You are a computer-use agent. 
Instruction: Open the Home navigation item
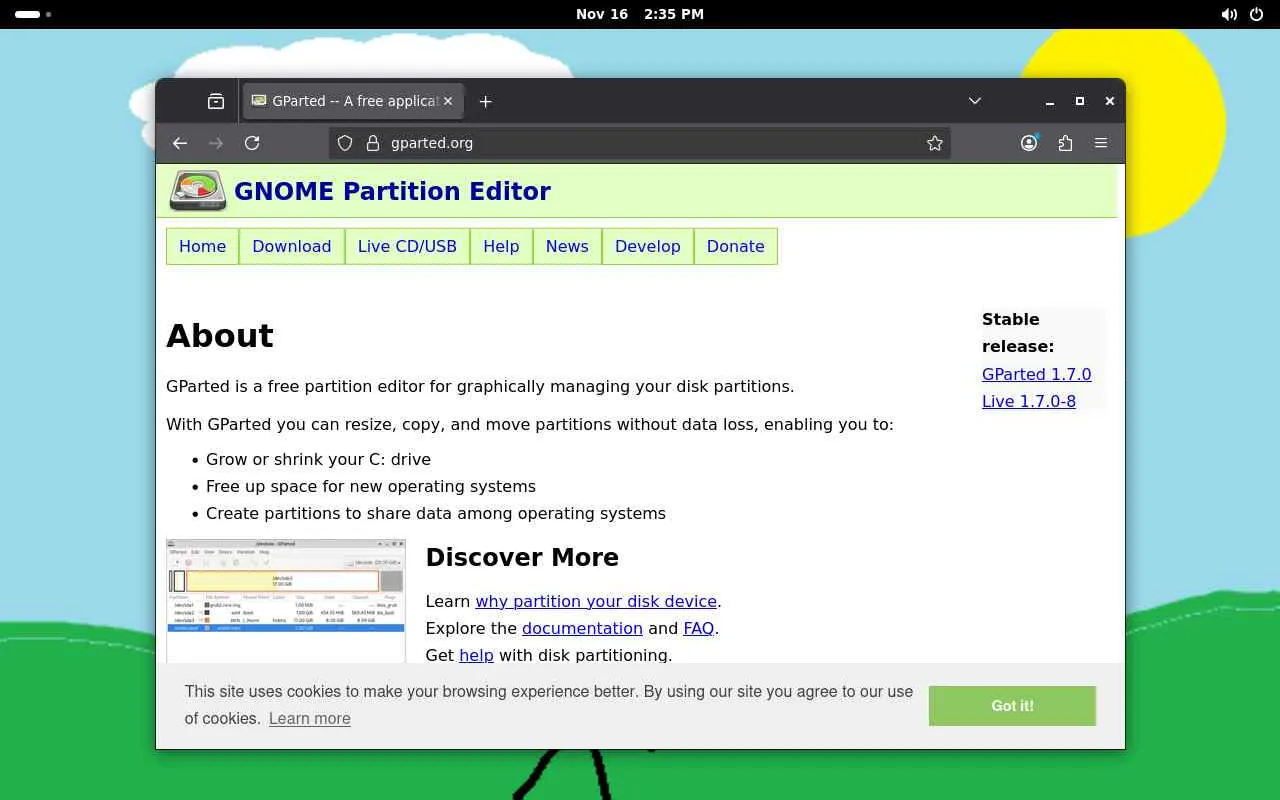(202, 246)
